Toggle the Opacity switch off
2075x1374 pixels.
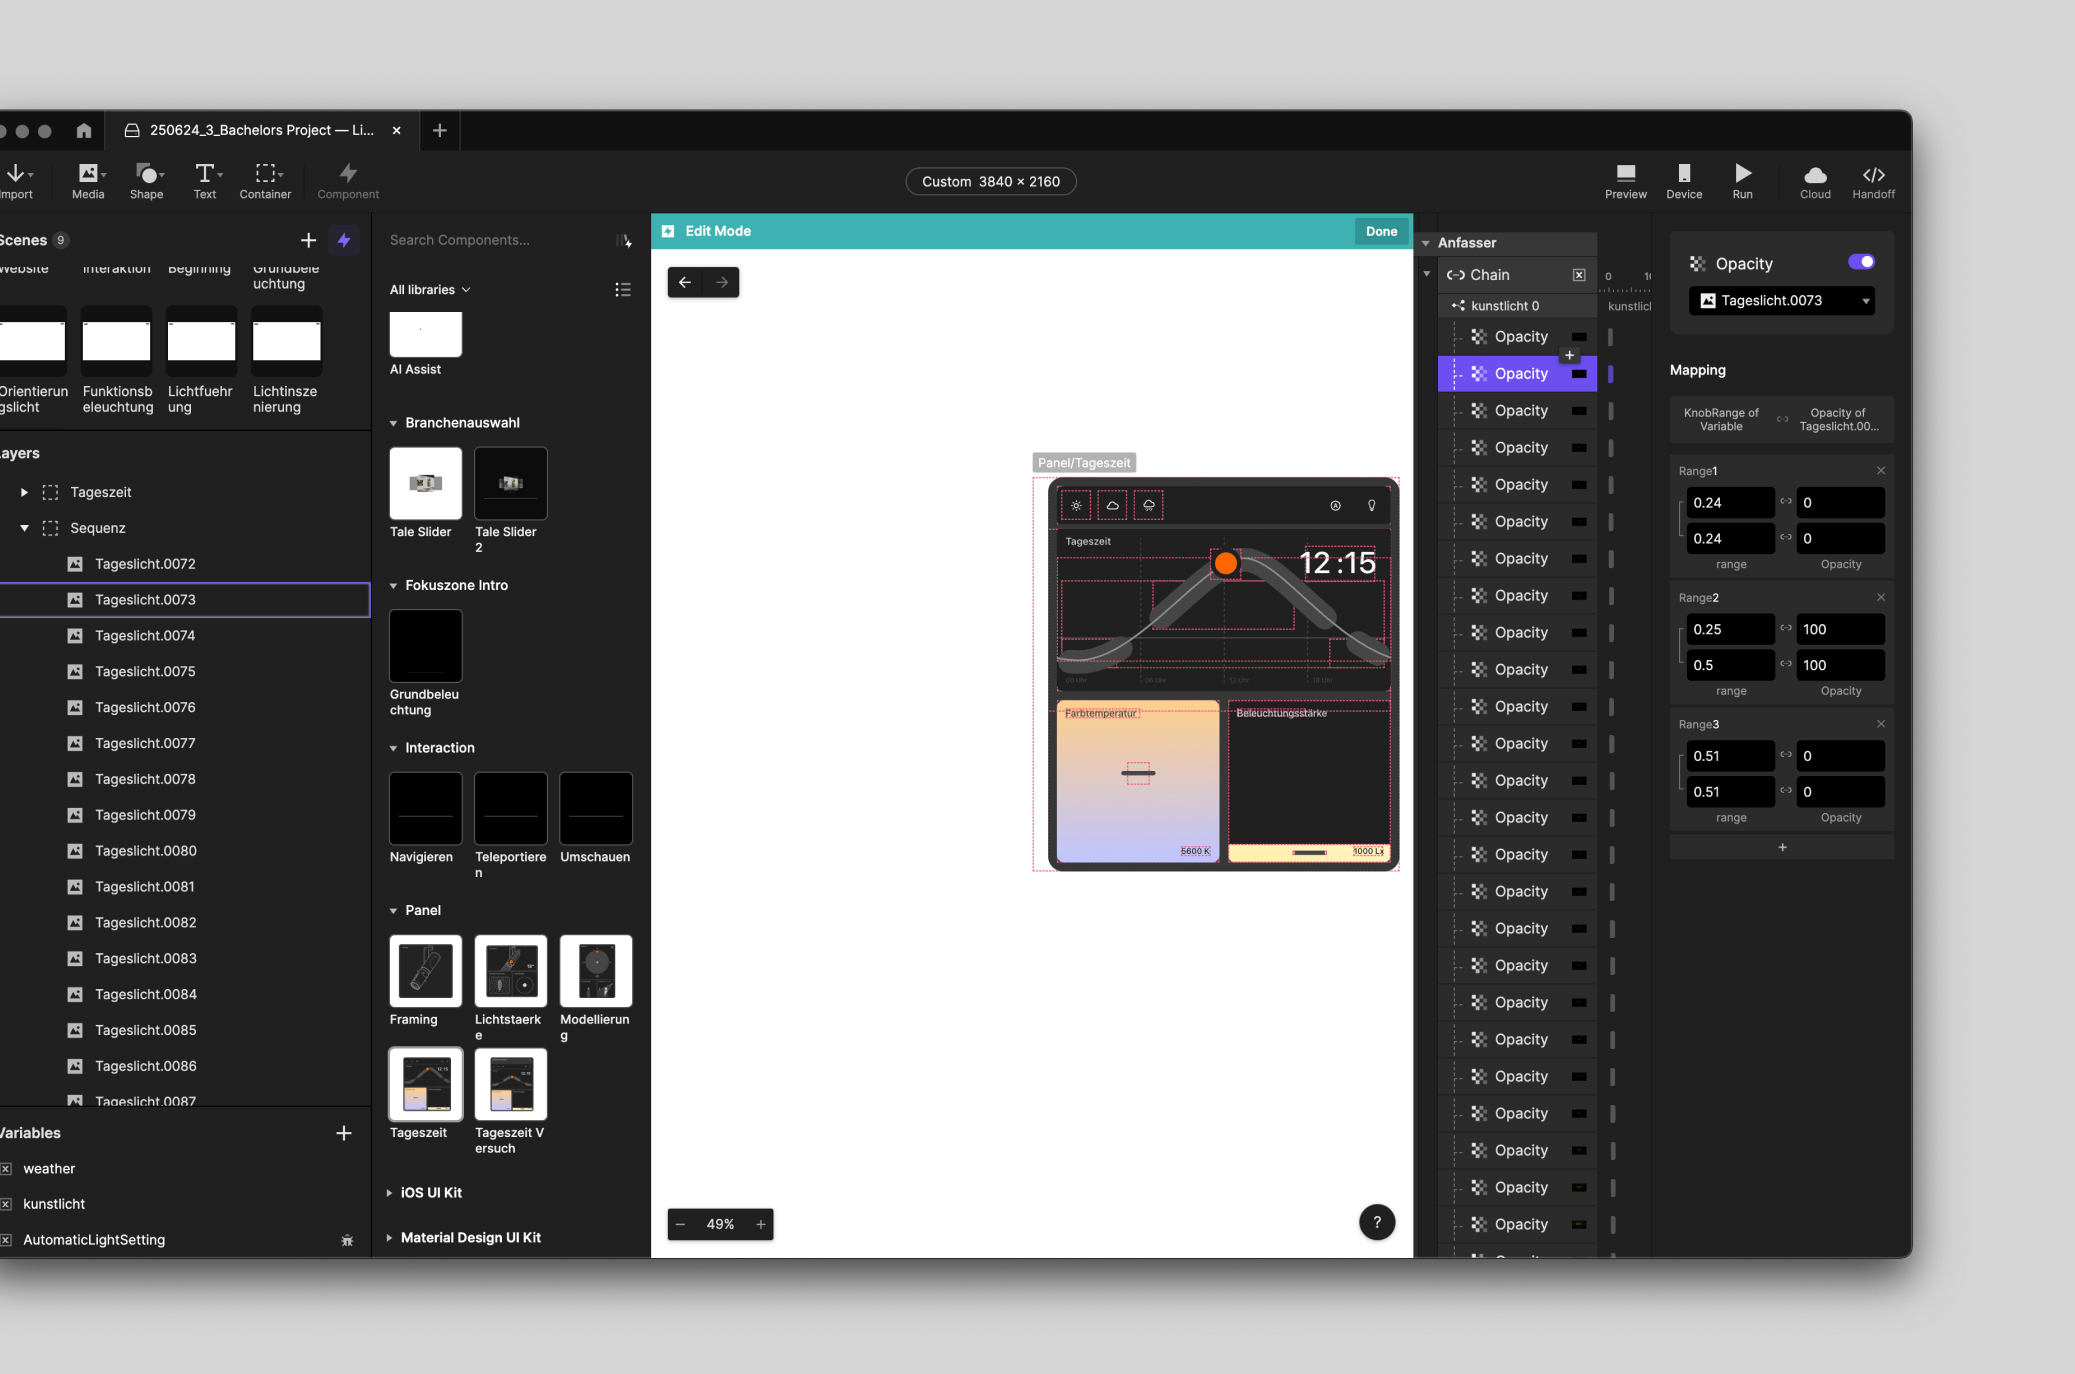1860,262
